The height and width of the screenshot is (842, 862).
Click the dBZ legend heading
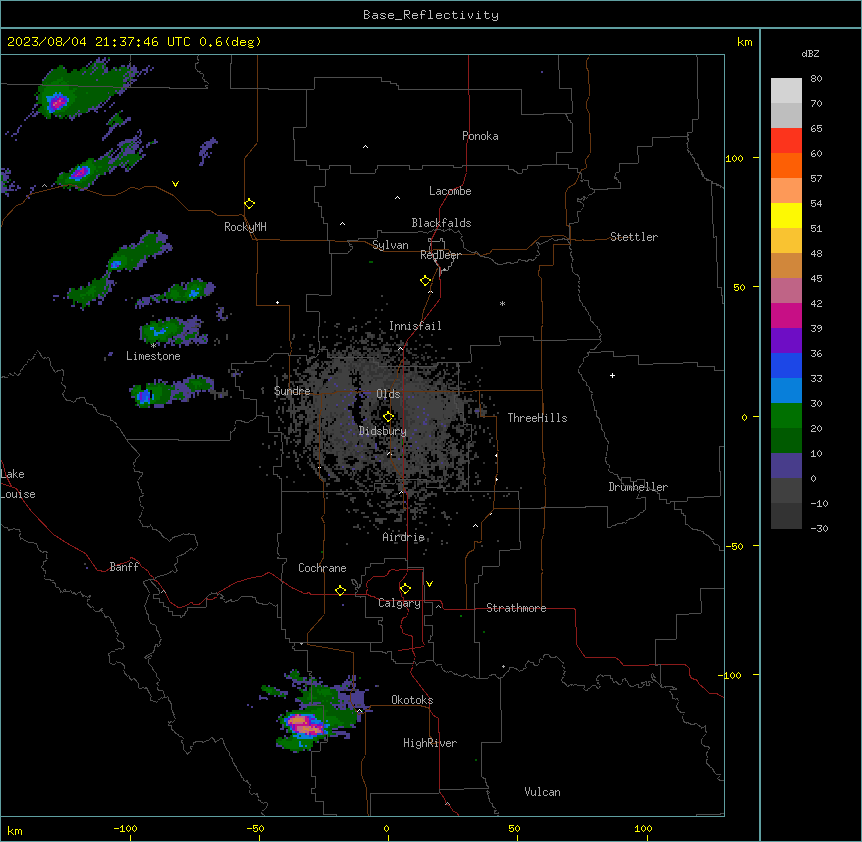tap(810, 53)
